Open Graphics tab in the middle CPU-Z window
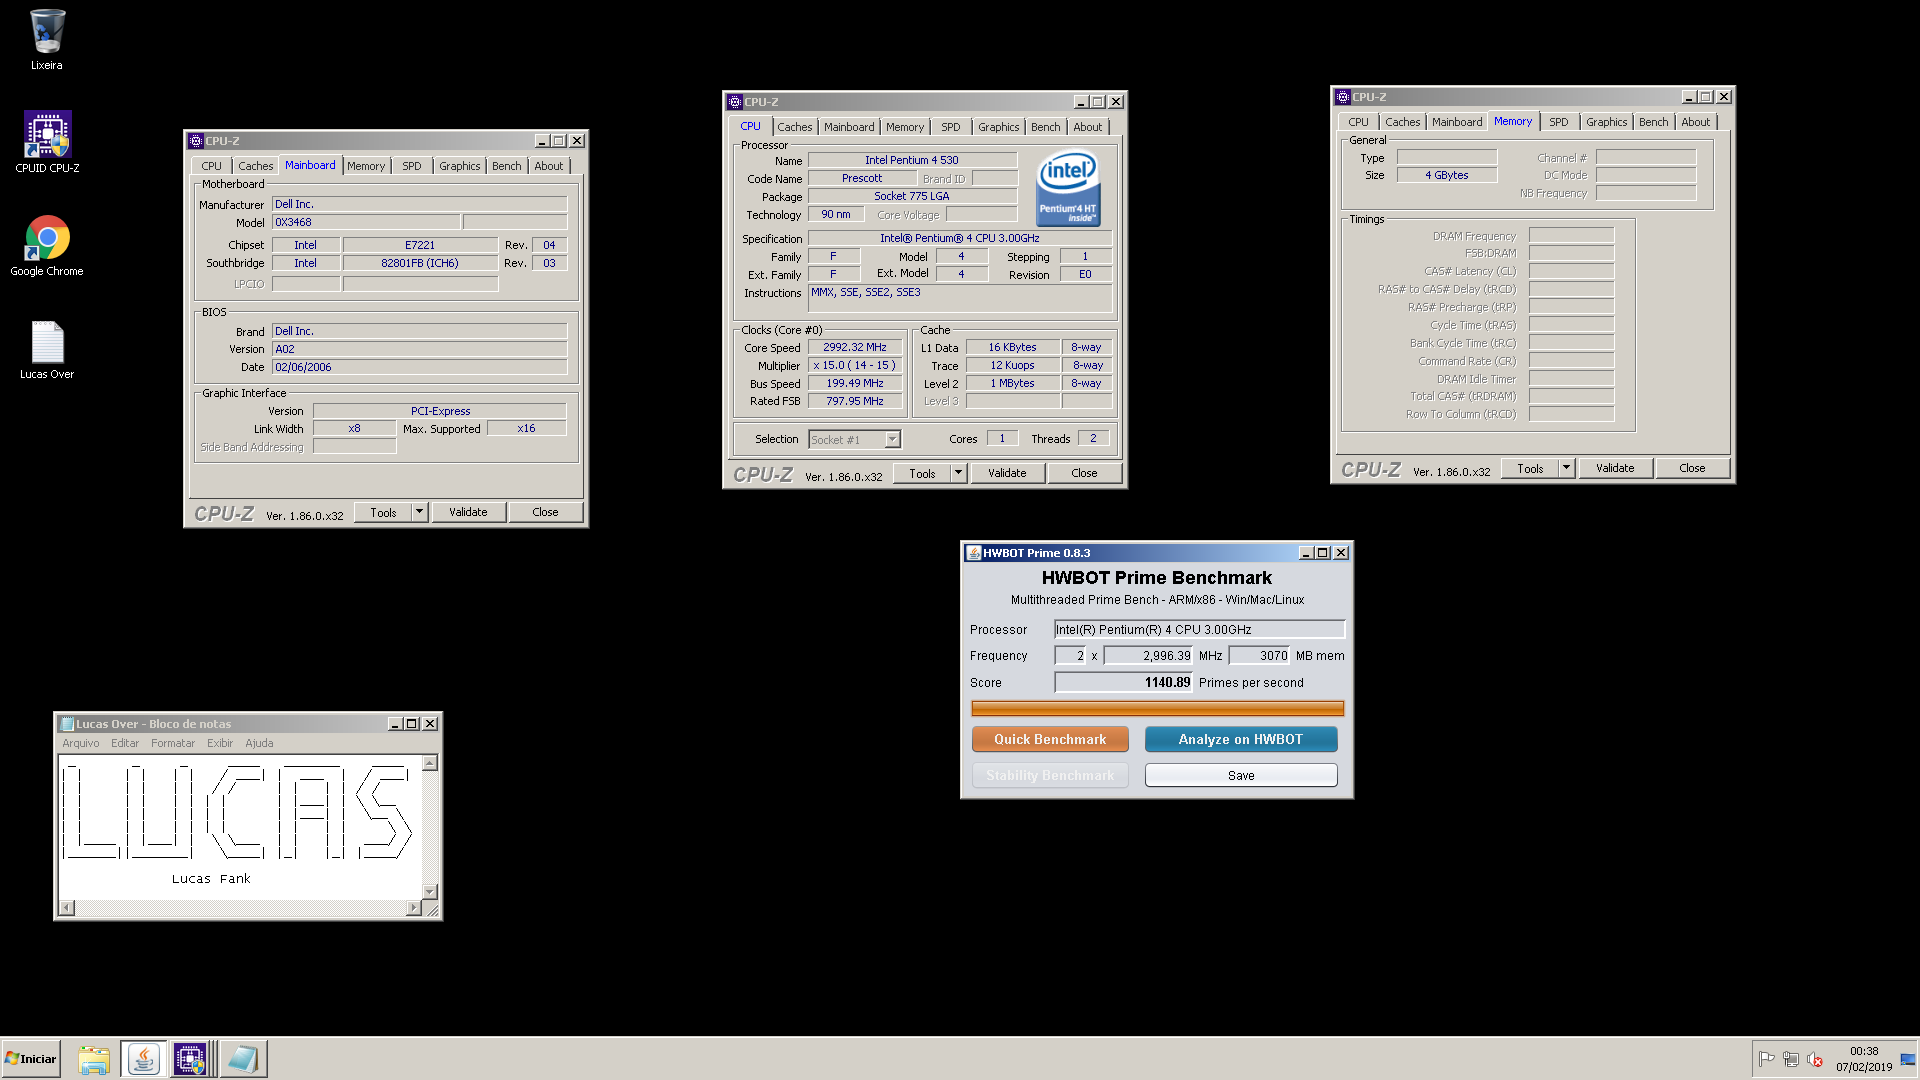This screenshot has height=1080, width=1920. [998, 127]
